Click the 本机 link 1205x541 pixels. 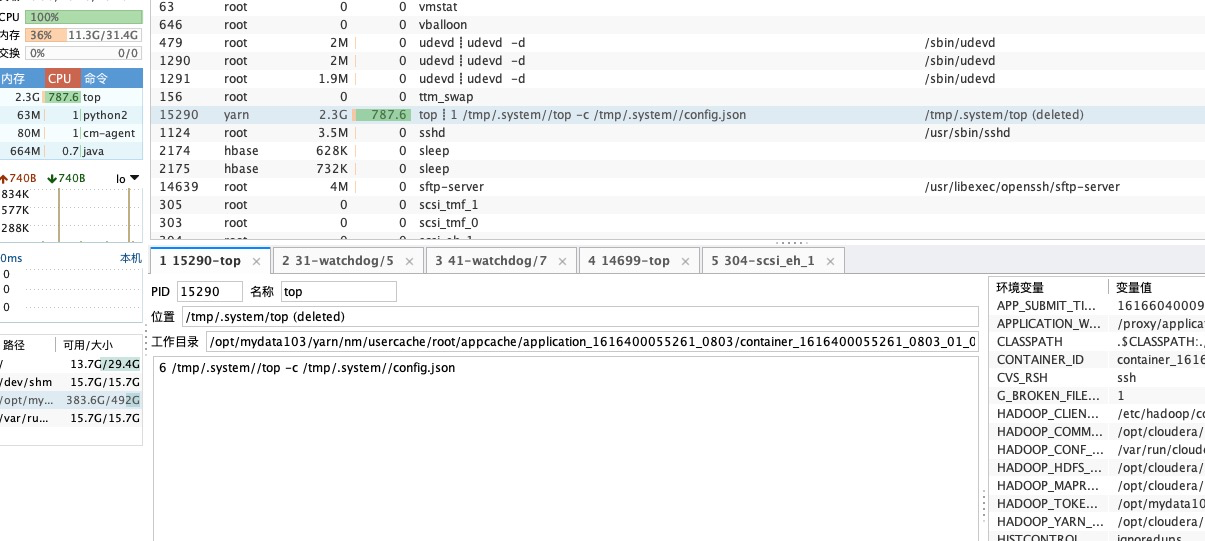click(x=130, y=258)
